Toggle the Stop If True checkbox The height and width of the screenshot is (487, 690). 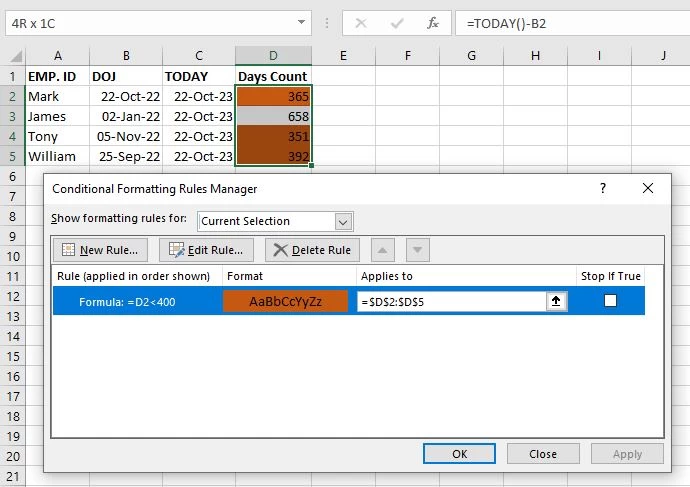[610, 301]
